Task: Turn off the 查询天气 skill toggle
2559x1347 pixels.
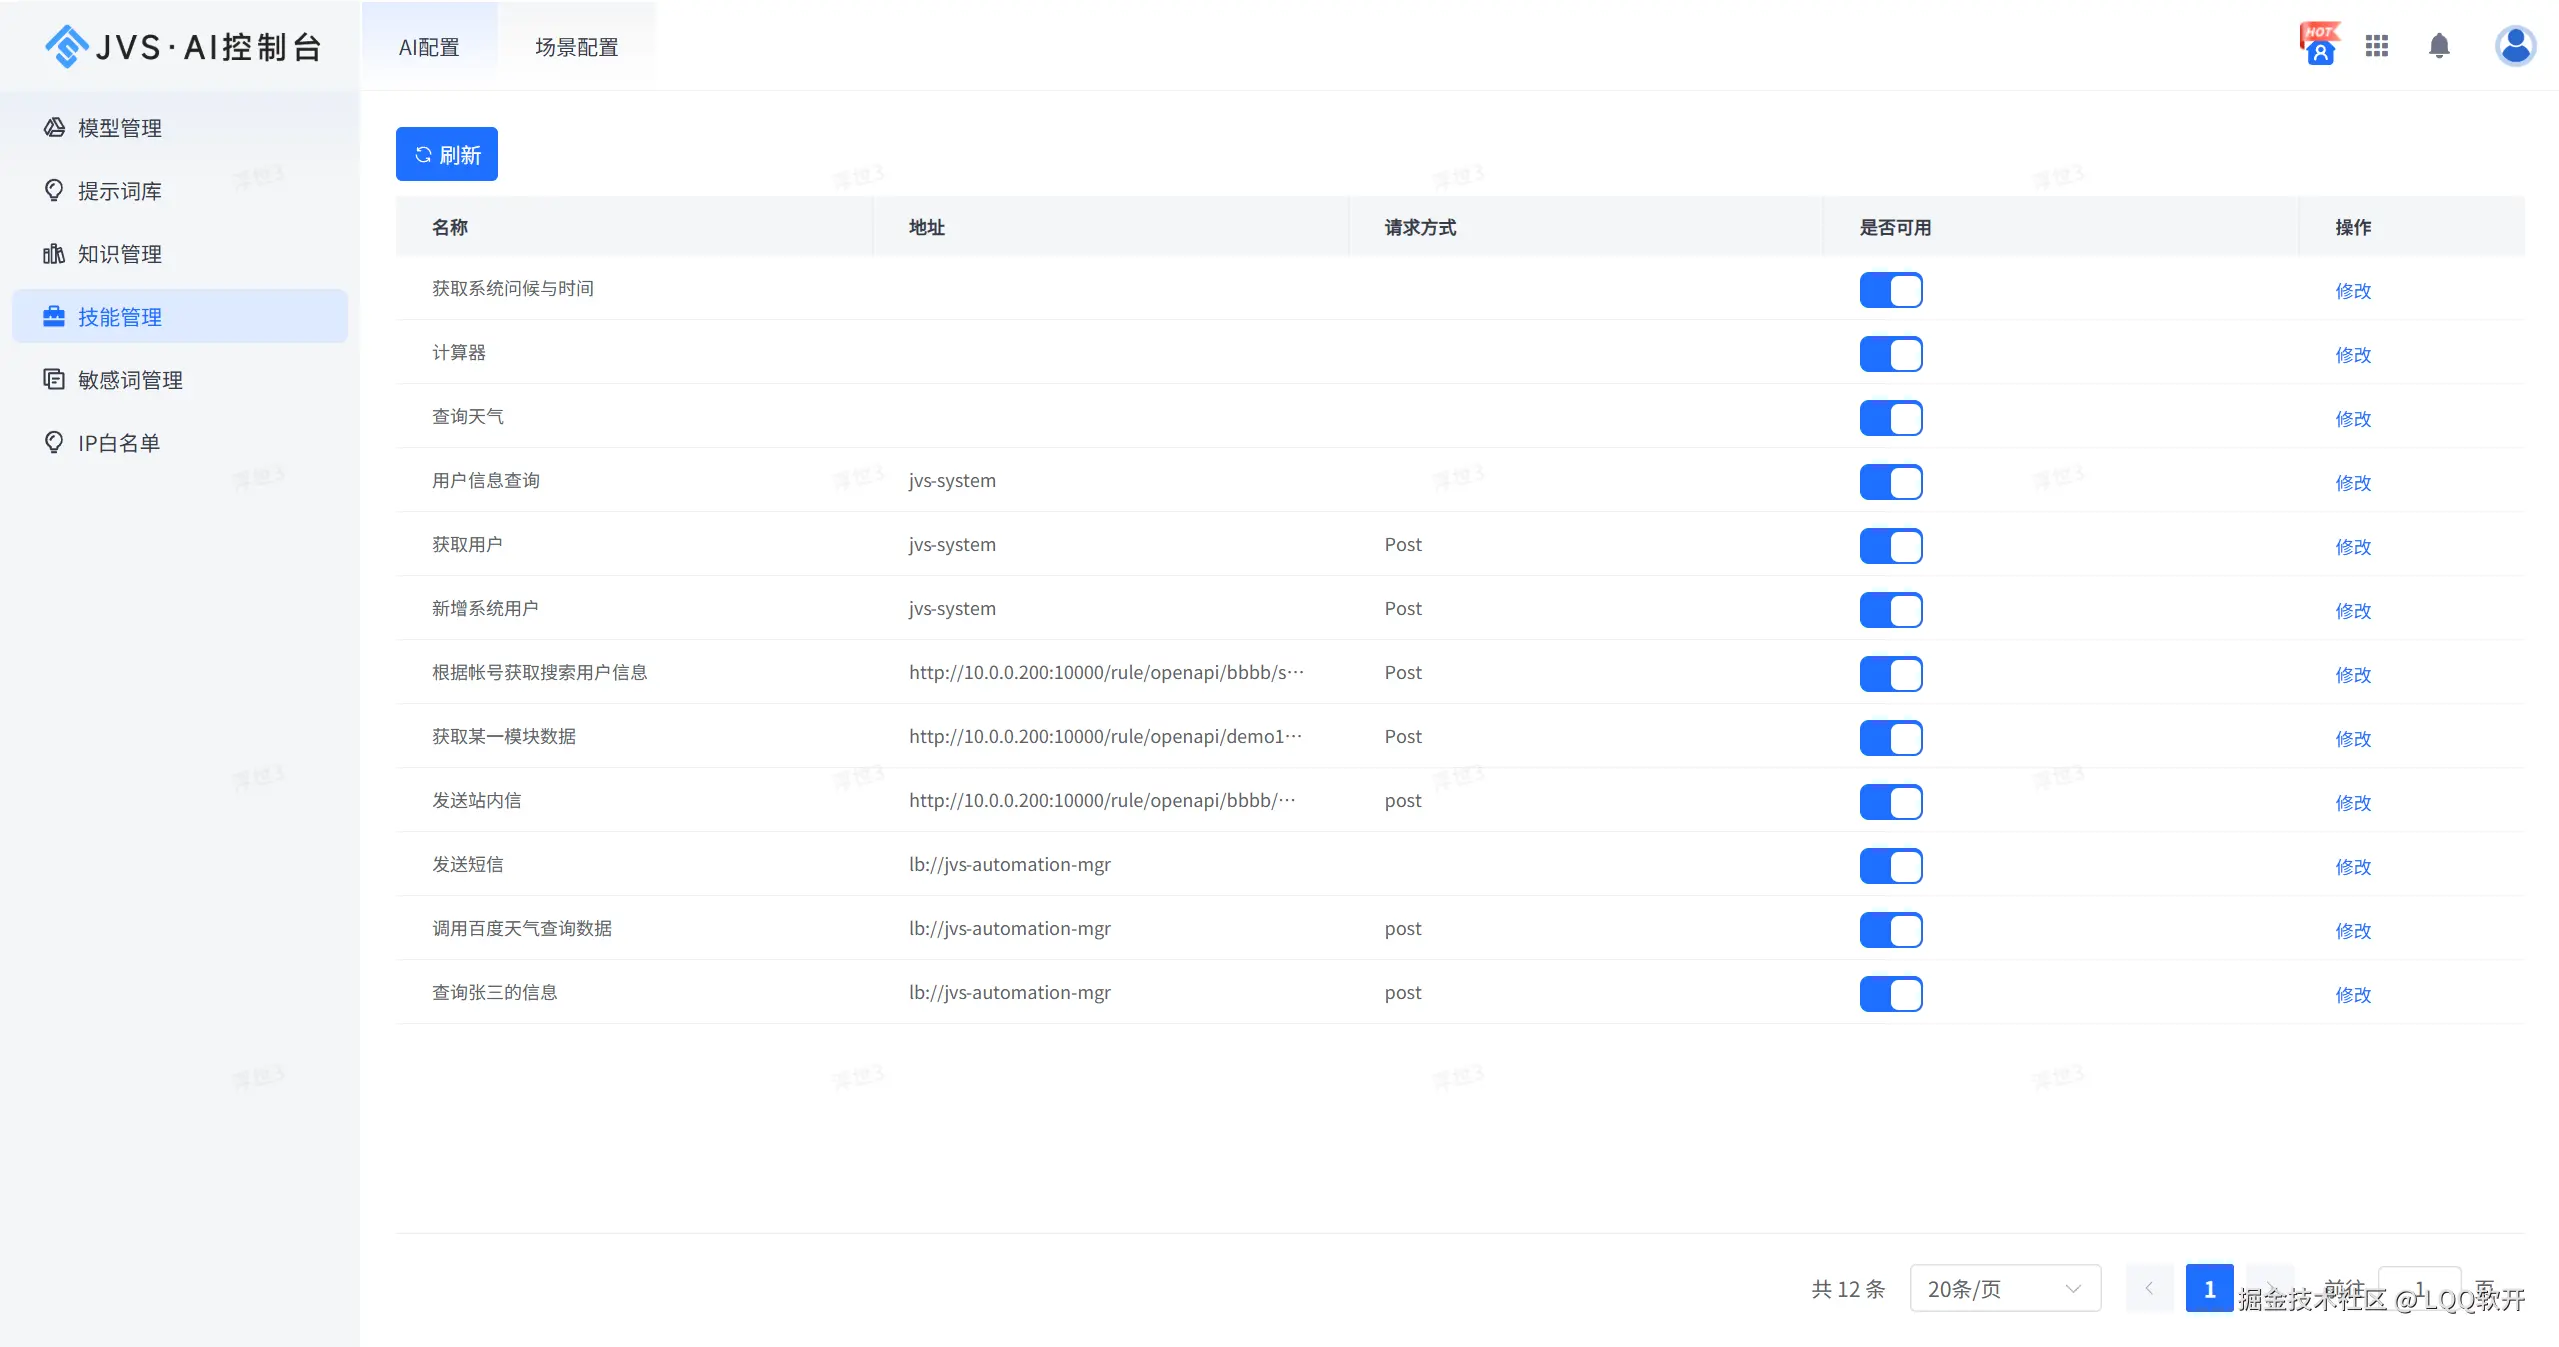Action: click(1889, 418)
